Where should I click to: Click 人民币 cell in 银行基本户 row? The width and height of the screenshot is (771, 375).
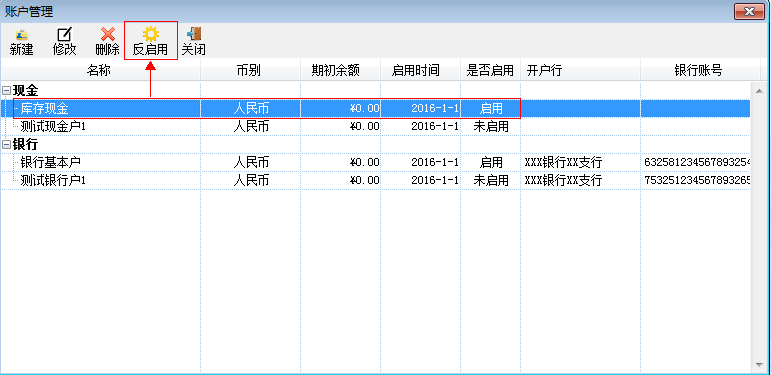pyautogui.click(x=251, y=162)
